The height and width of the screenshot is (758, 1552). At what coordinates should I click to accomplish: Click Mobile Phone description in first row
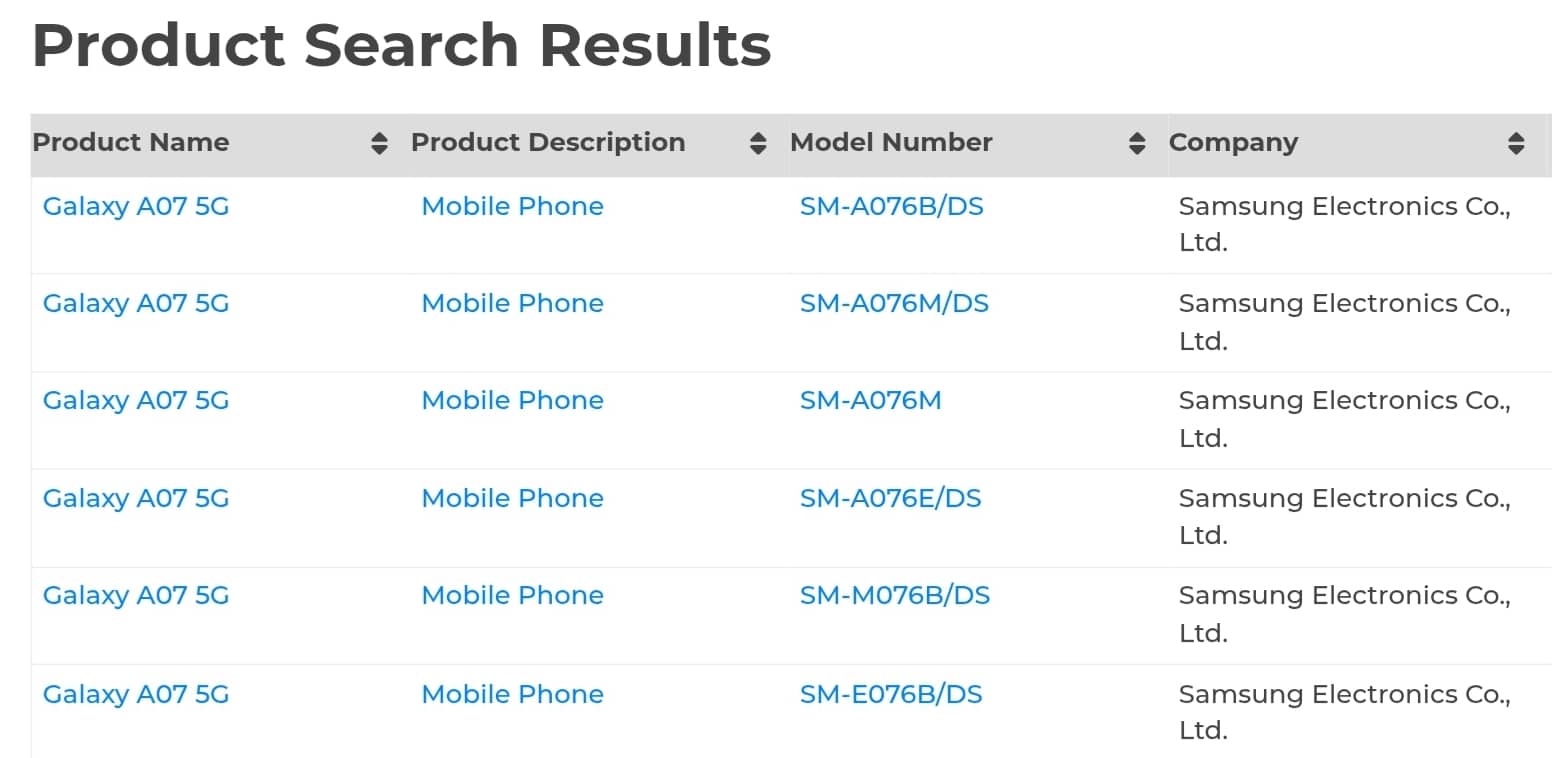point(512,206)
